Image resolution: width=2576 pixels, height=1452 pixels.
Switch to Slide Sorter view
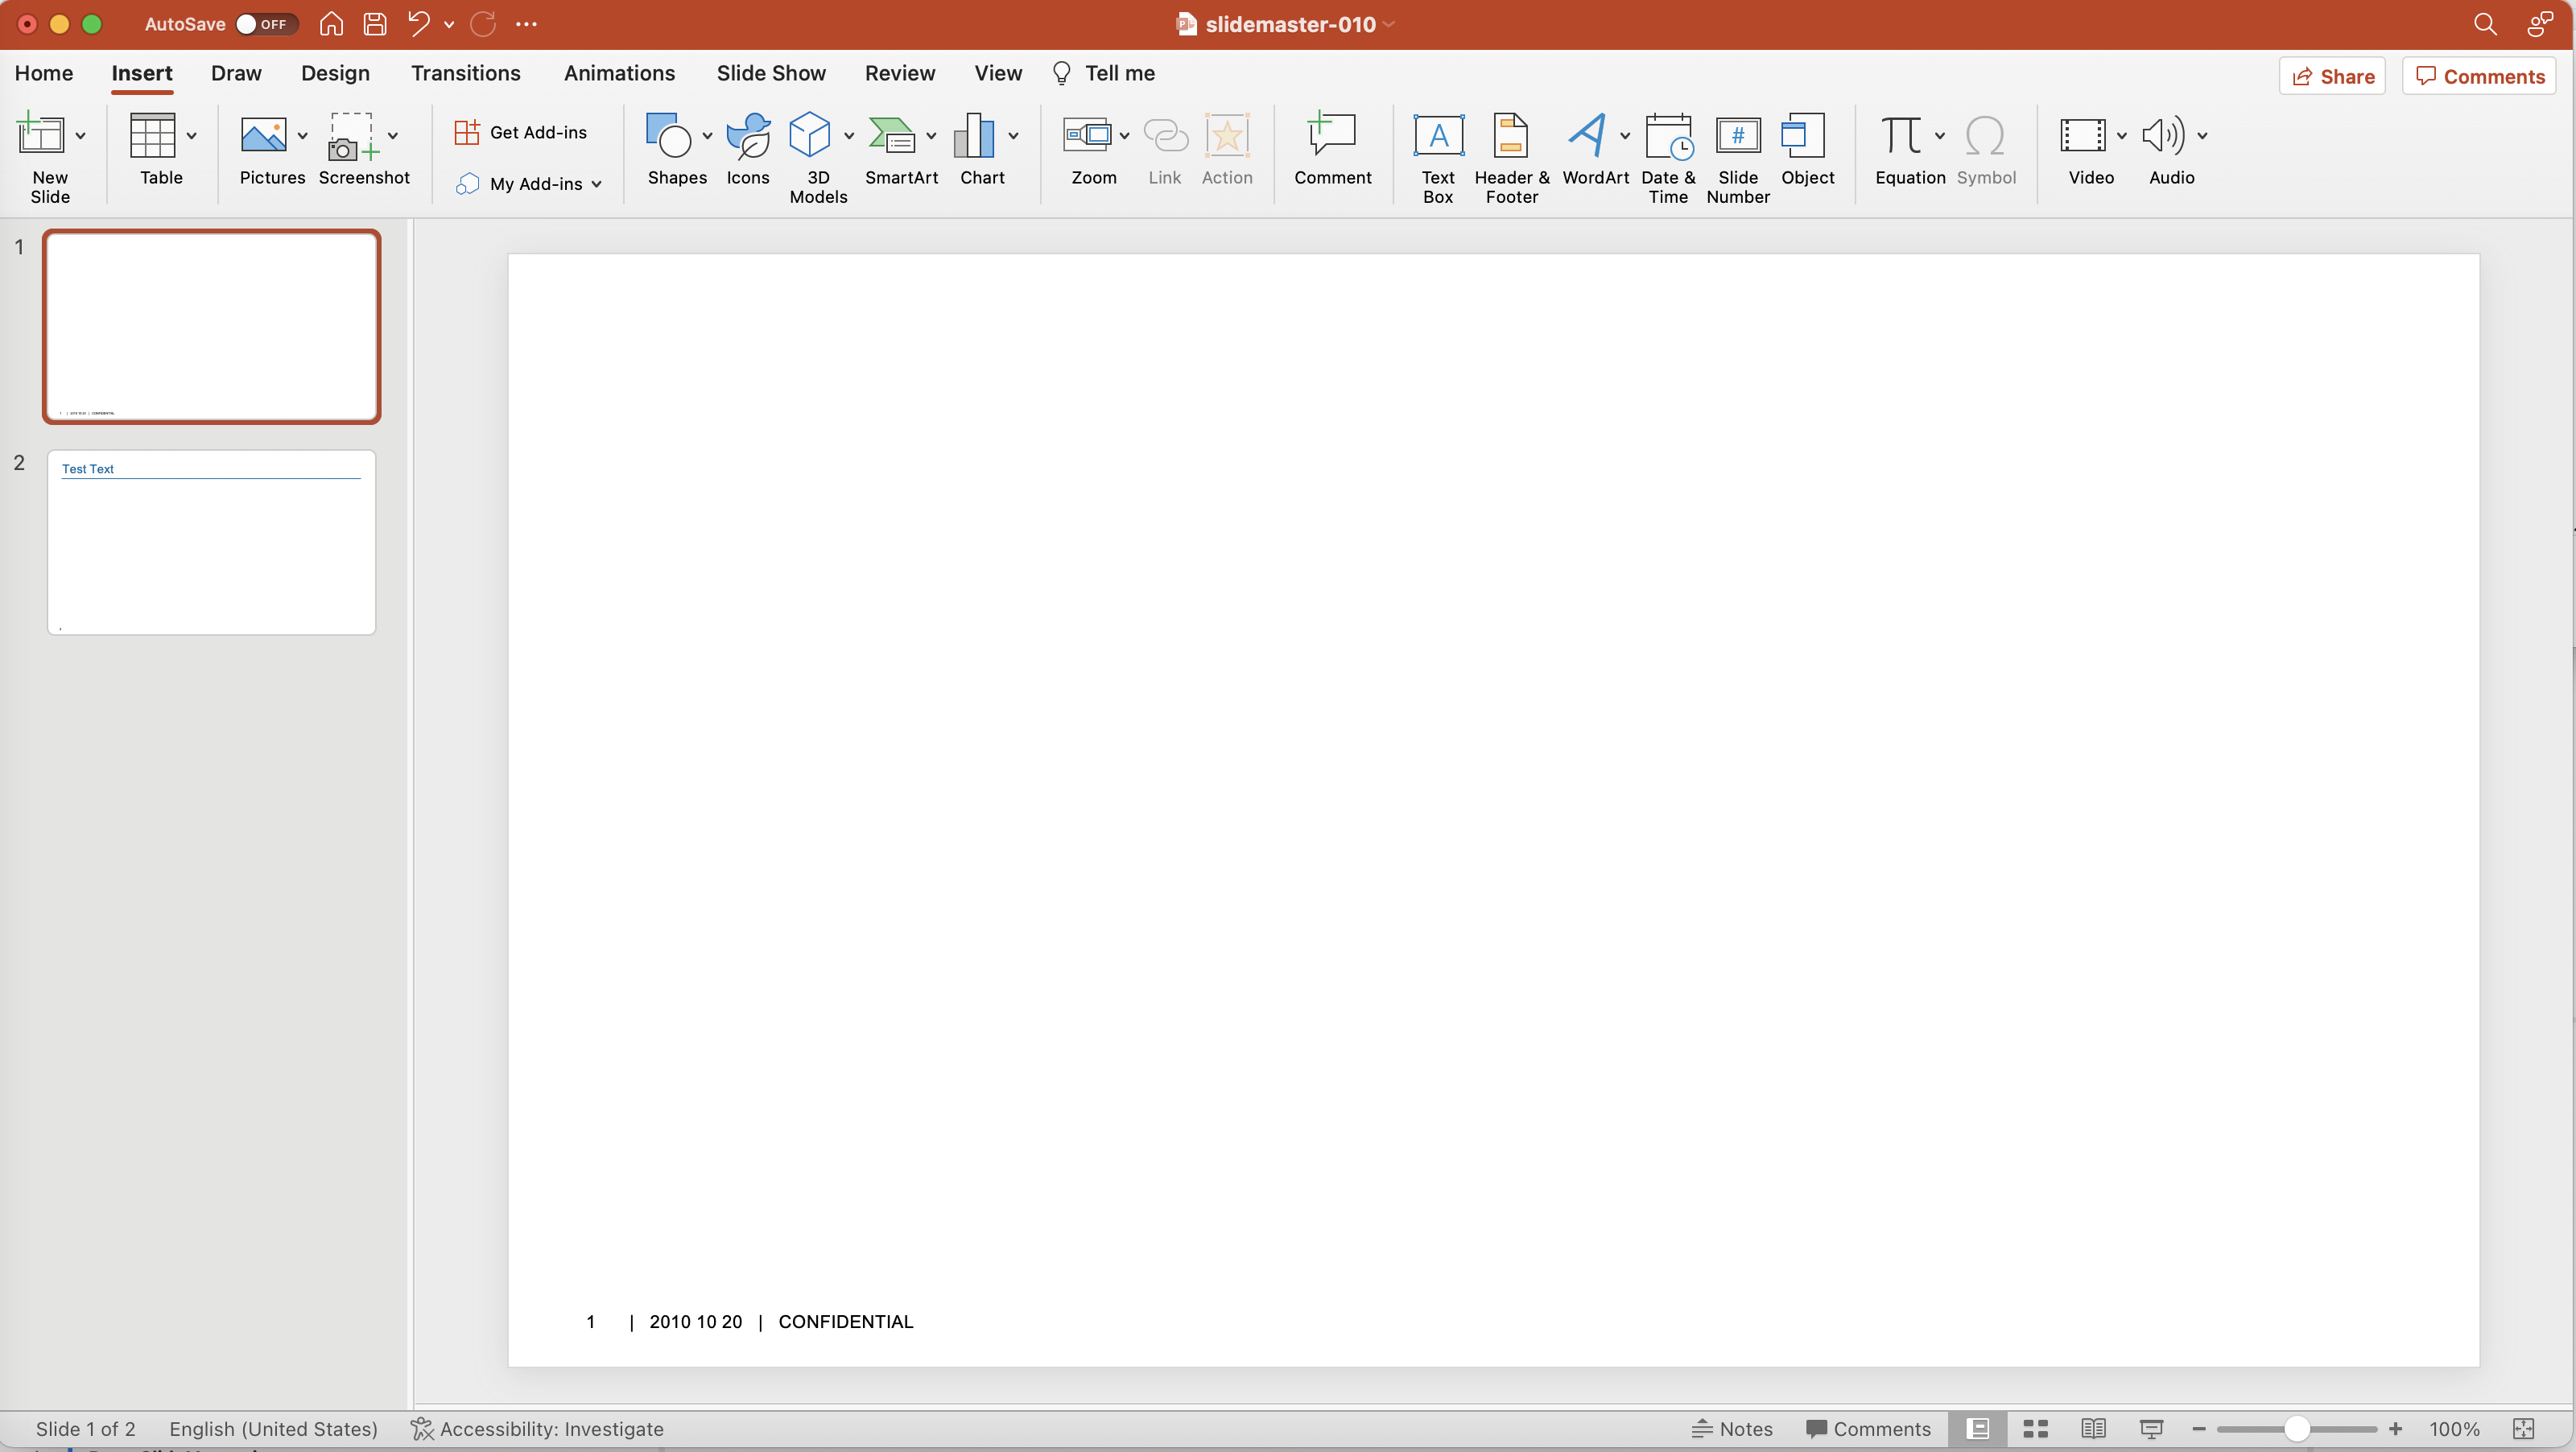click(x=2035, y=1429)
